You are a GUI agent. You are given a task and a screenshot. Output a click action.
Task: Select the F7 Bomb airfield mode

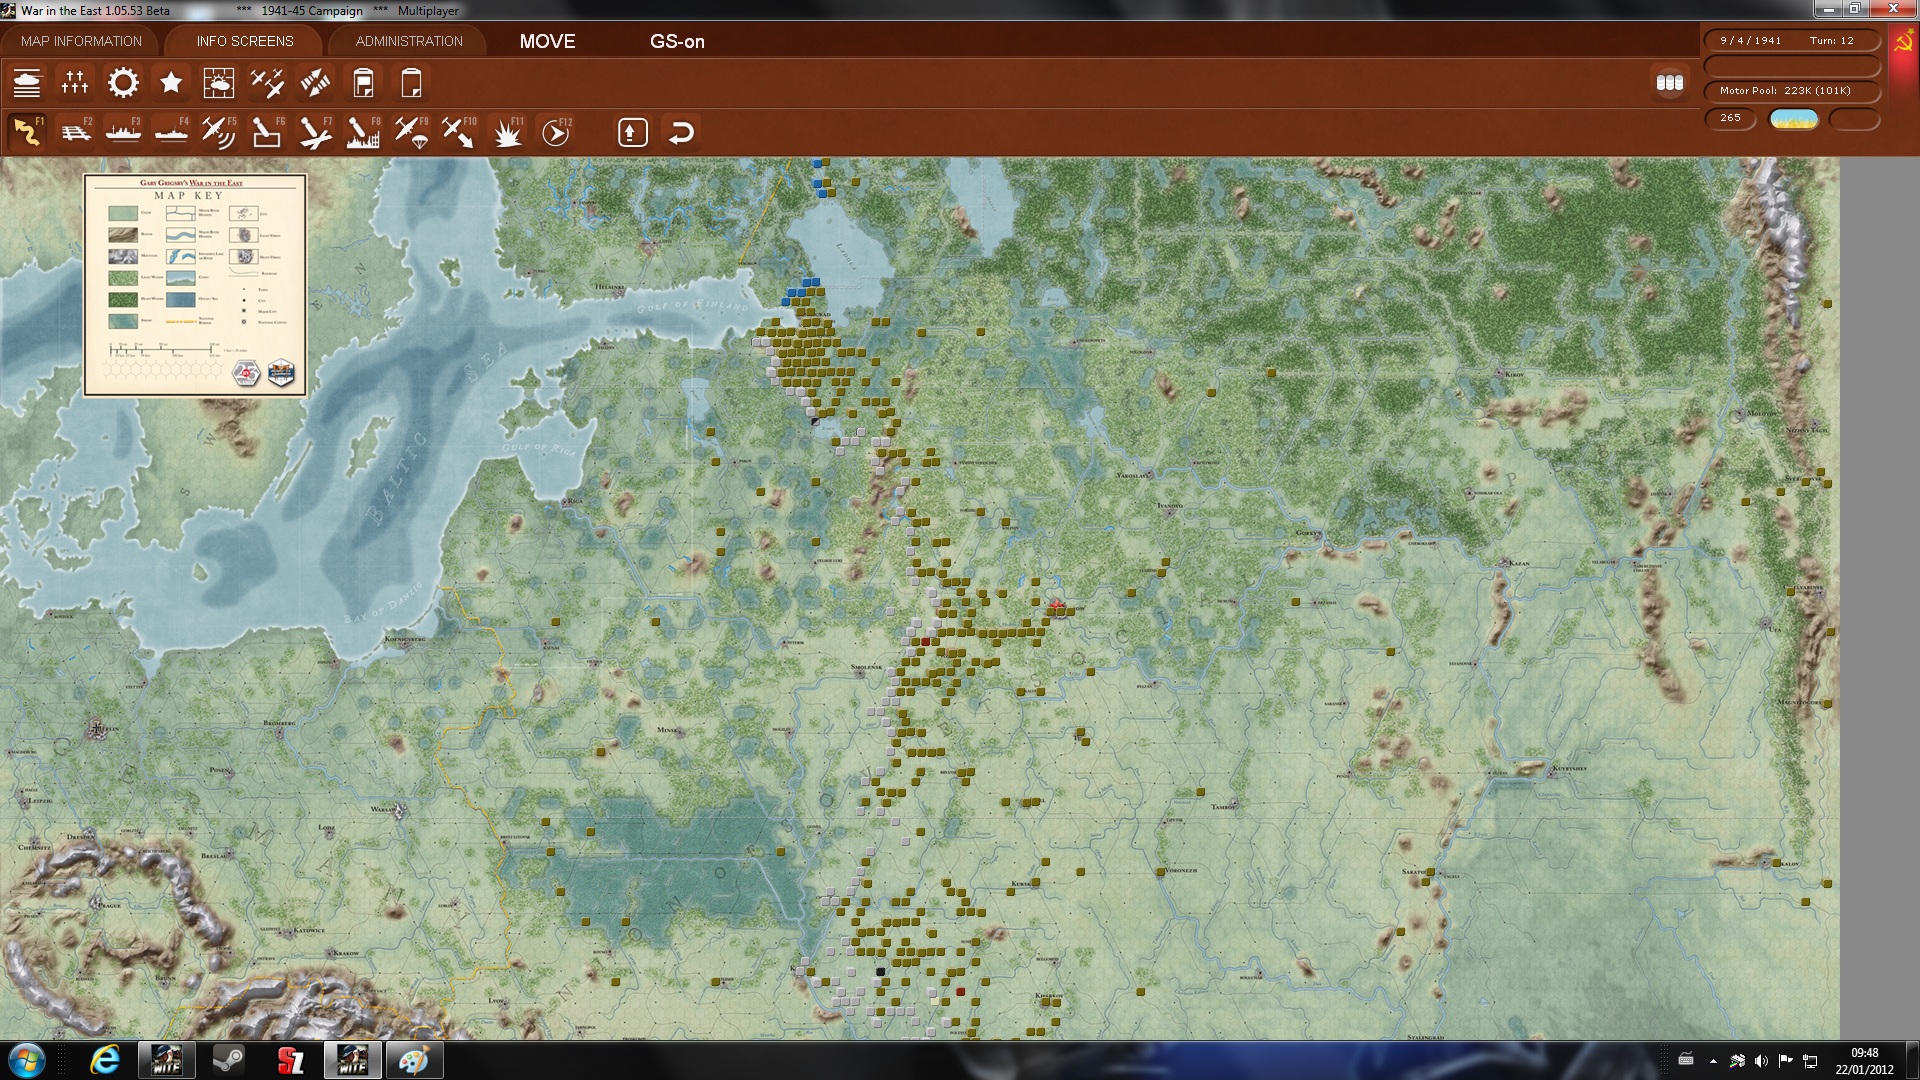(x=315, y=132)
